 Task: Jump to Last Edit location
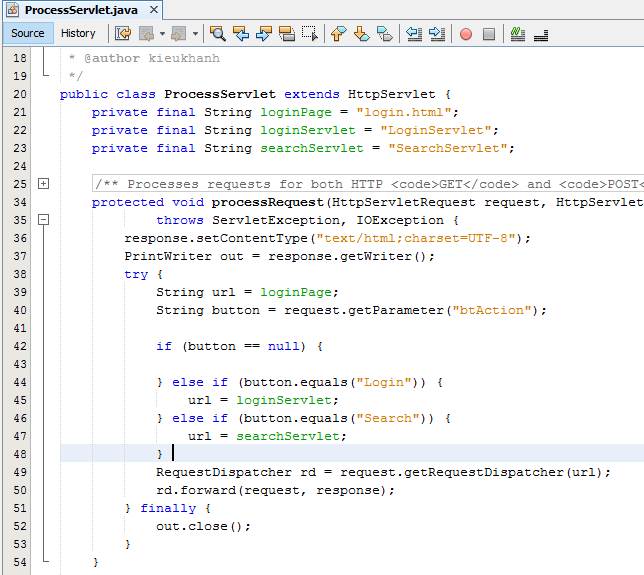pyautogui.click(x=123, y=34)
